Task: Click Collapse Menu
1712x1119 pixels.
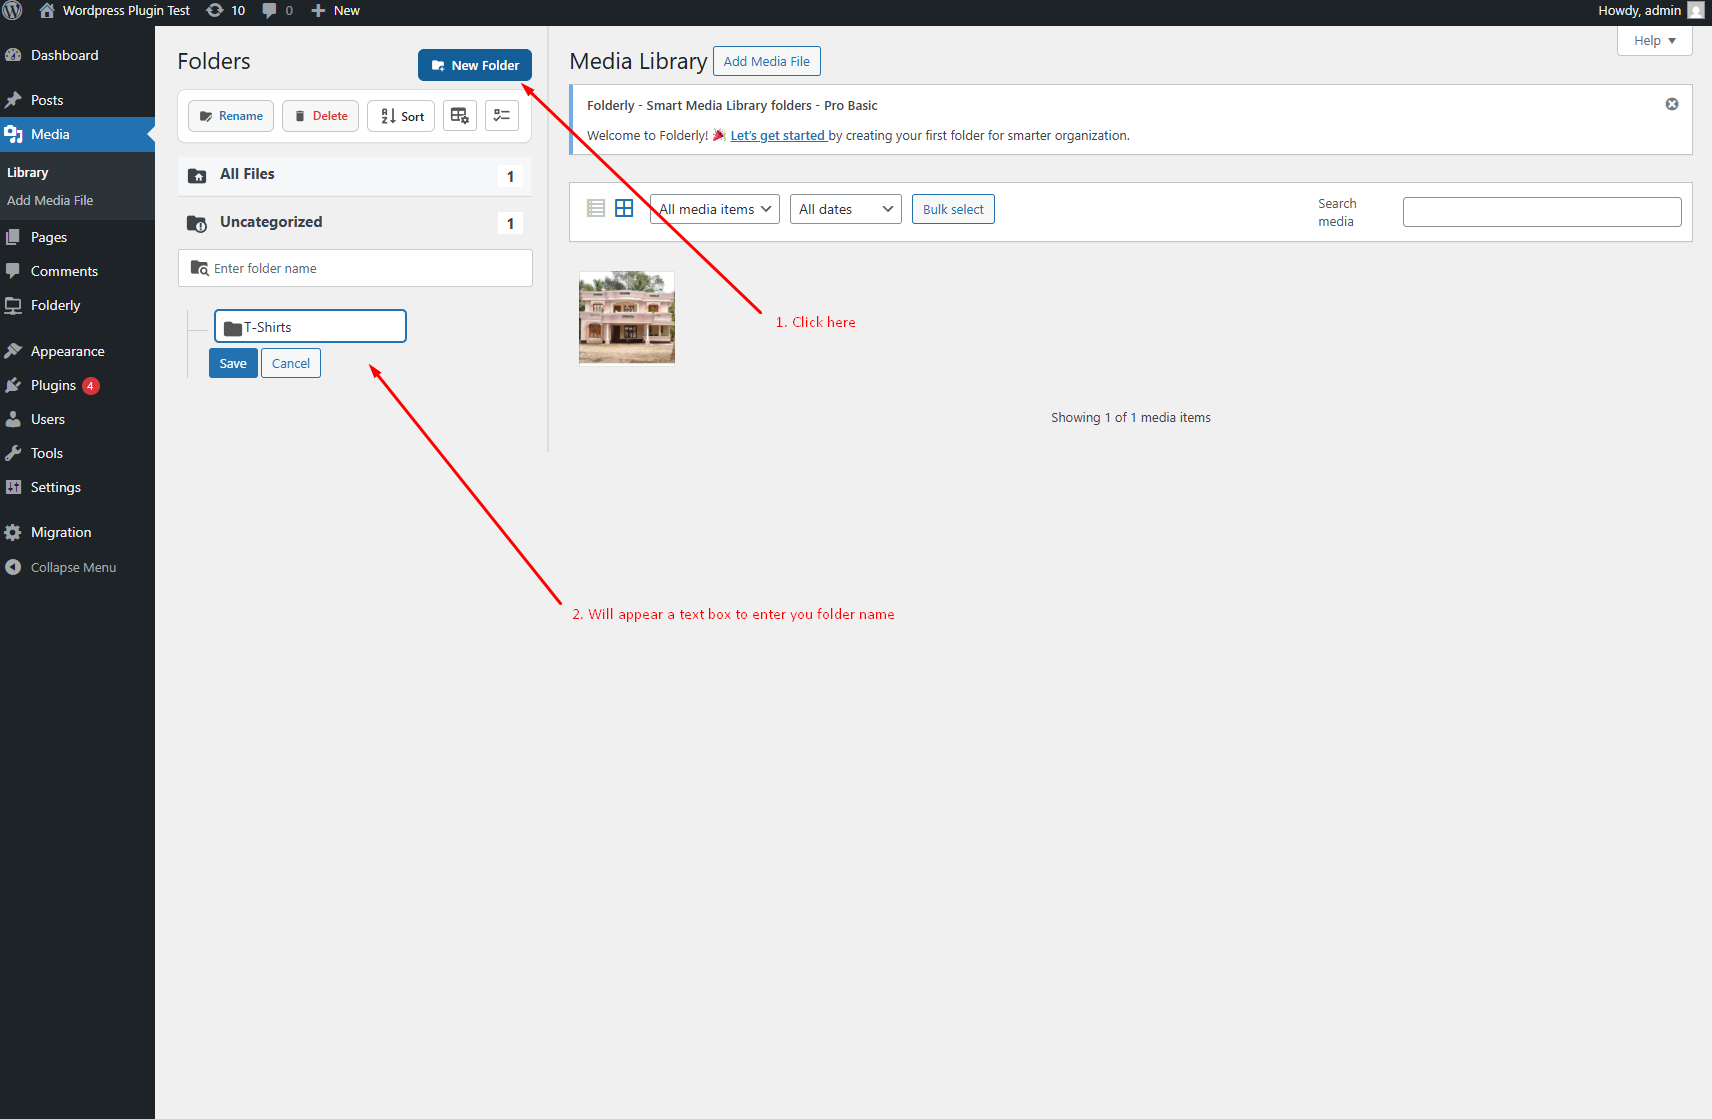Action: click(77, 567)
